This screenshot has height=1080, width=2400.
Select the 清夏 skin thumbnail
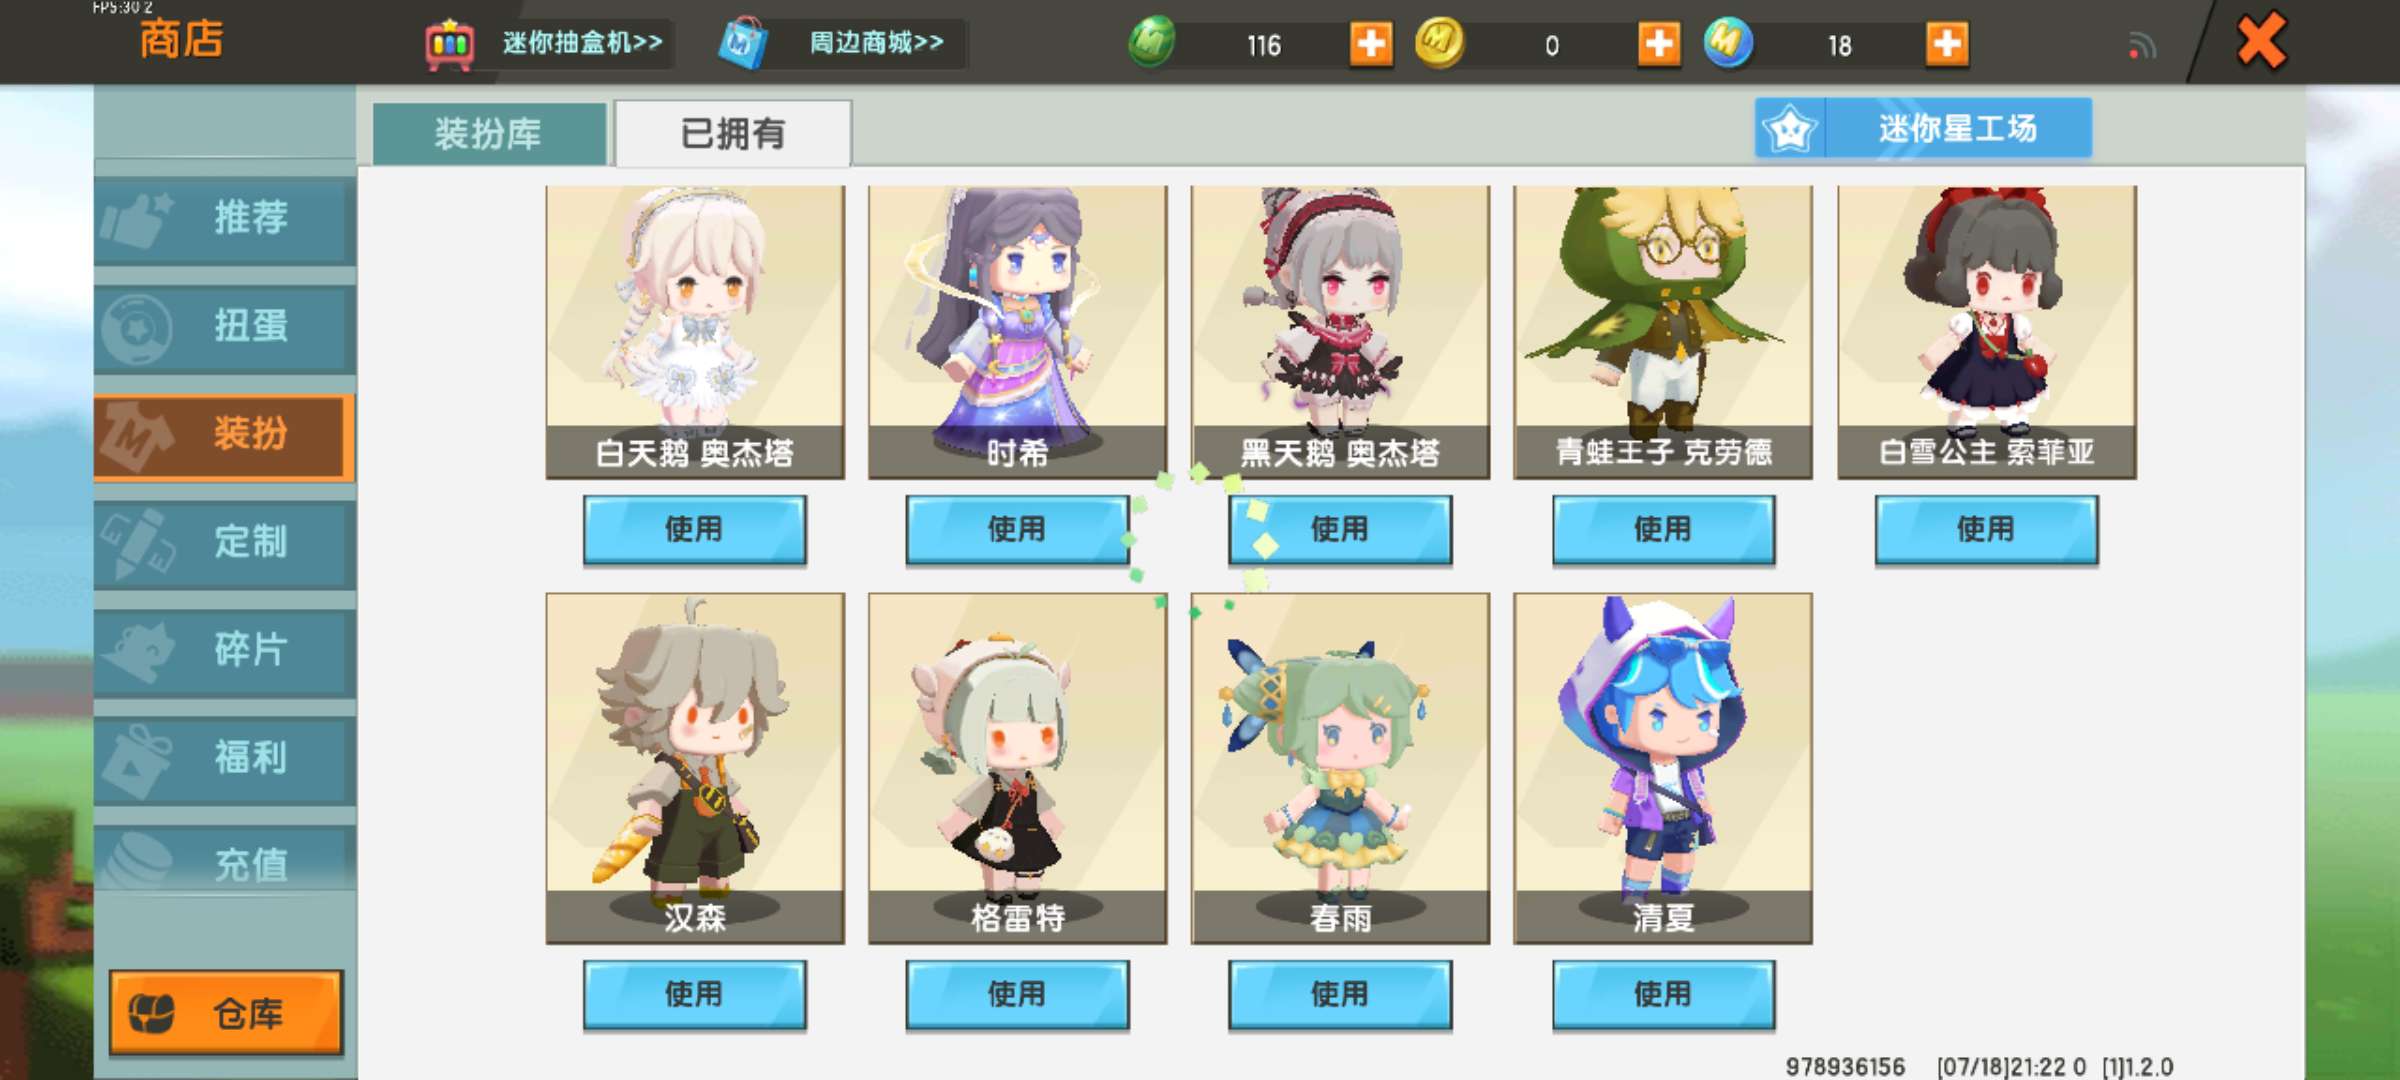point(1663,768)
